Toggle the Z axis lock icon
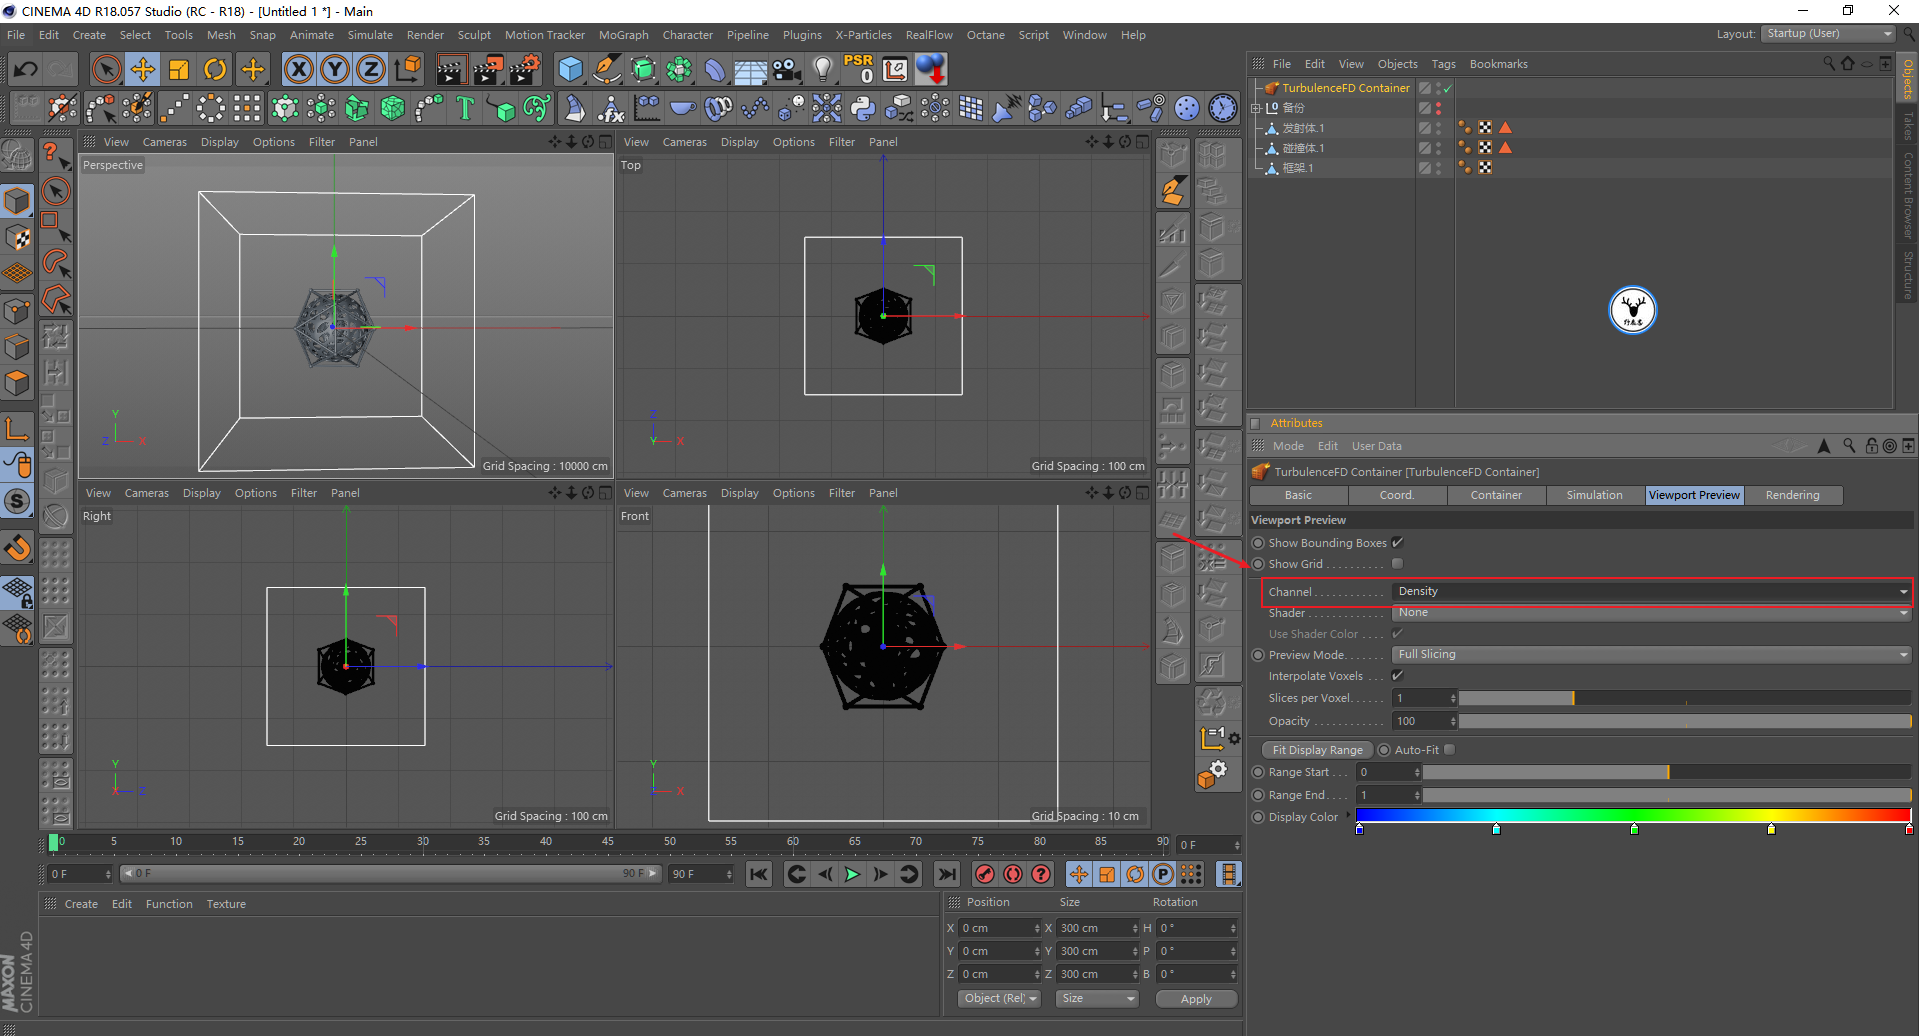 pos(370,69)
